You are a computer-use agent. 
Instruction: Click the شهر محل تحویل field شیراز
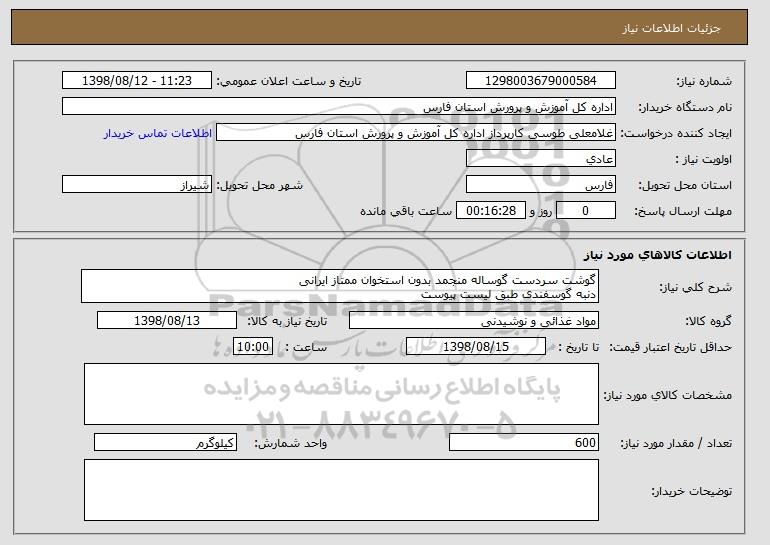tap(137, 185)
